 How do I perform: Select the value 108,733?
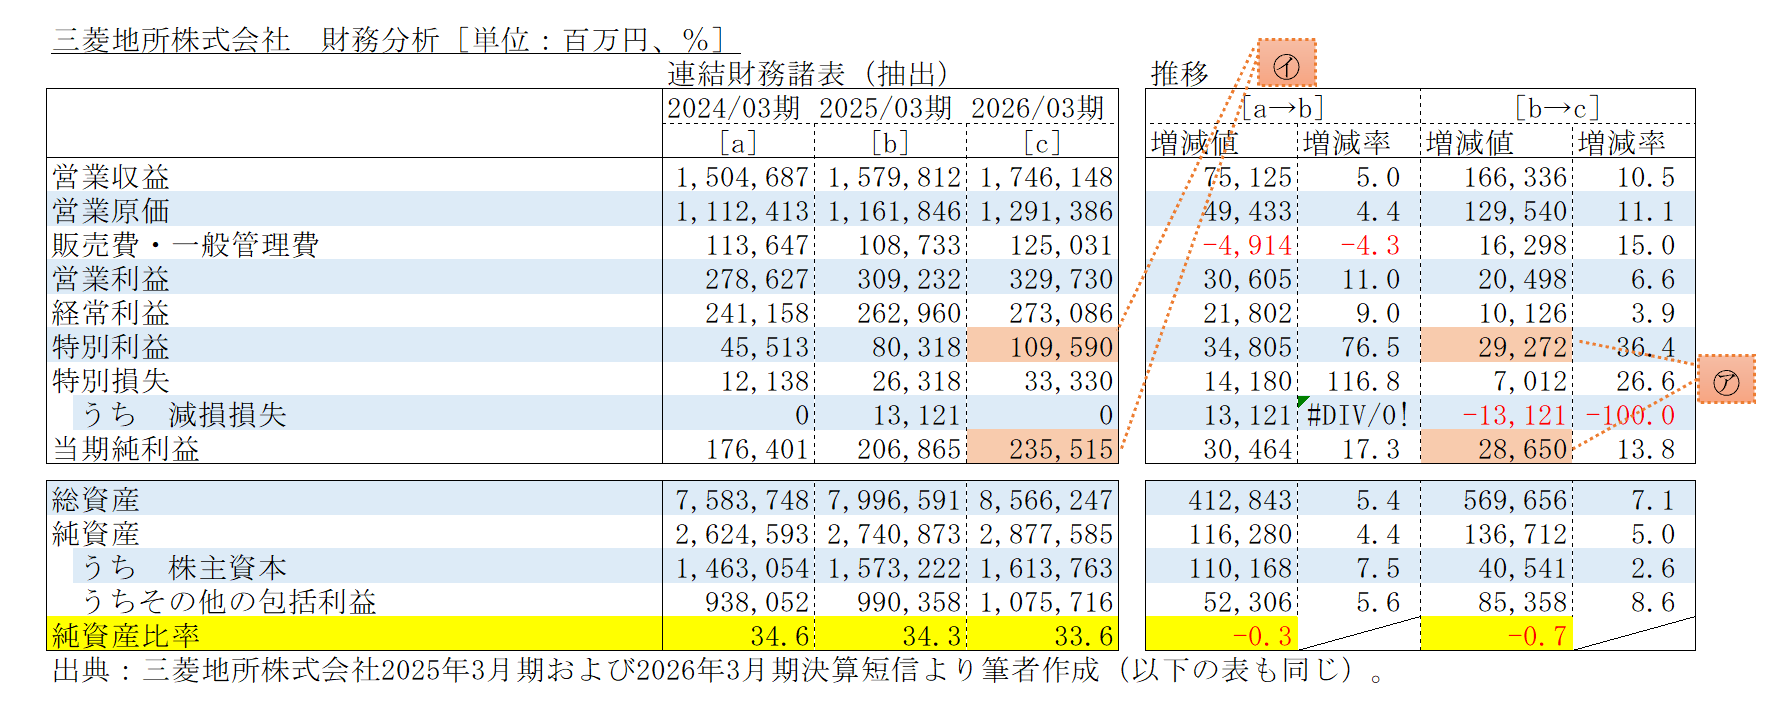tap(909, 245)
